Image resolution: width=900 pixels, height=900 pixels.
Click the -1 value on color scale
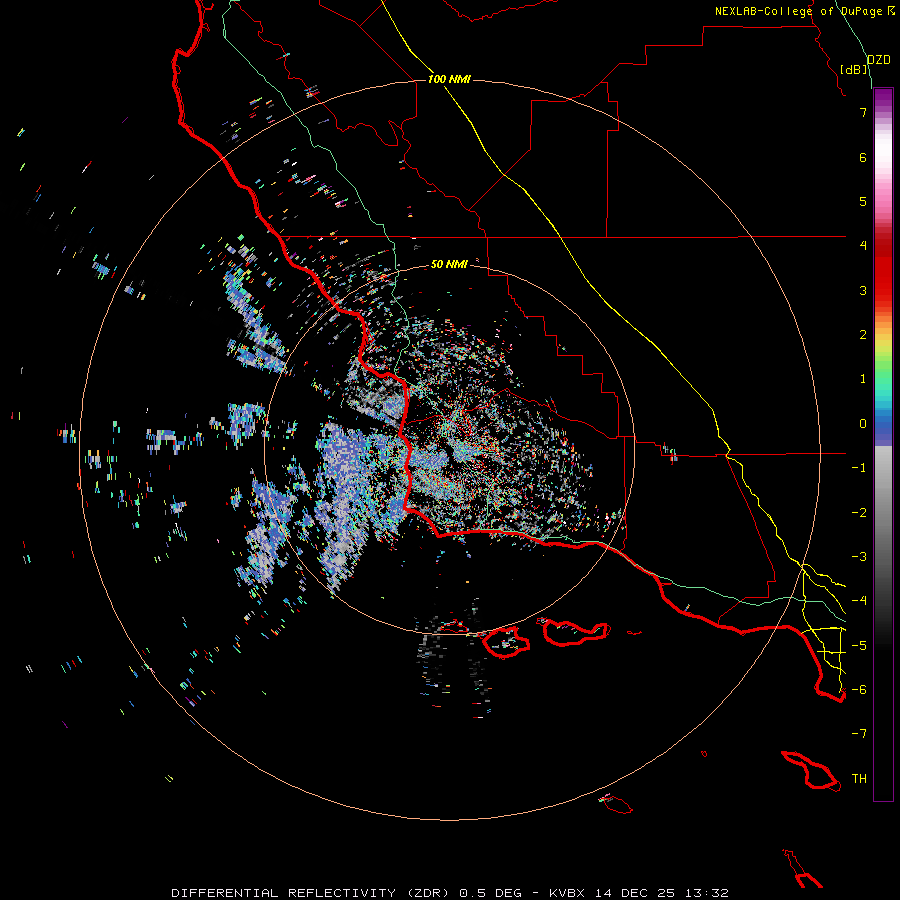click(859, 468)
